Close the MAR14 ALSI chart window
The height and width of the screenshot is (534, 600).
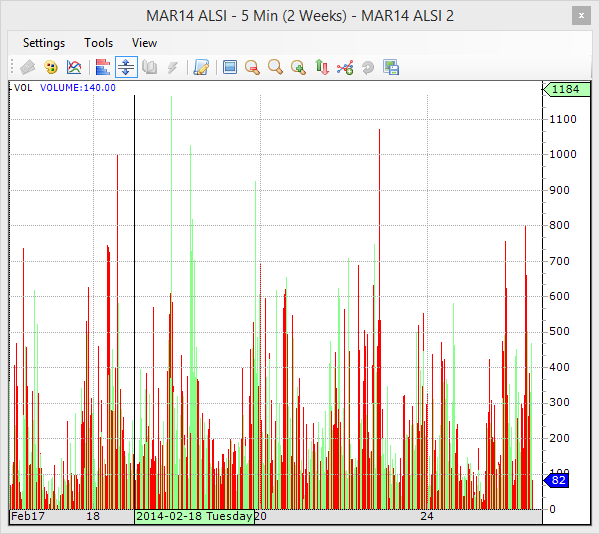pyautogui.click(x=580, y=15)
